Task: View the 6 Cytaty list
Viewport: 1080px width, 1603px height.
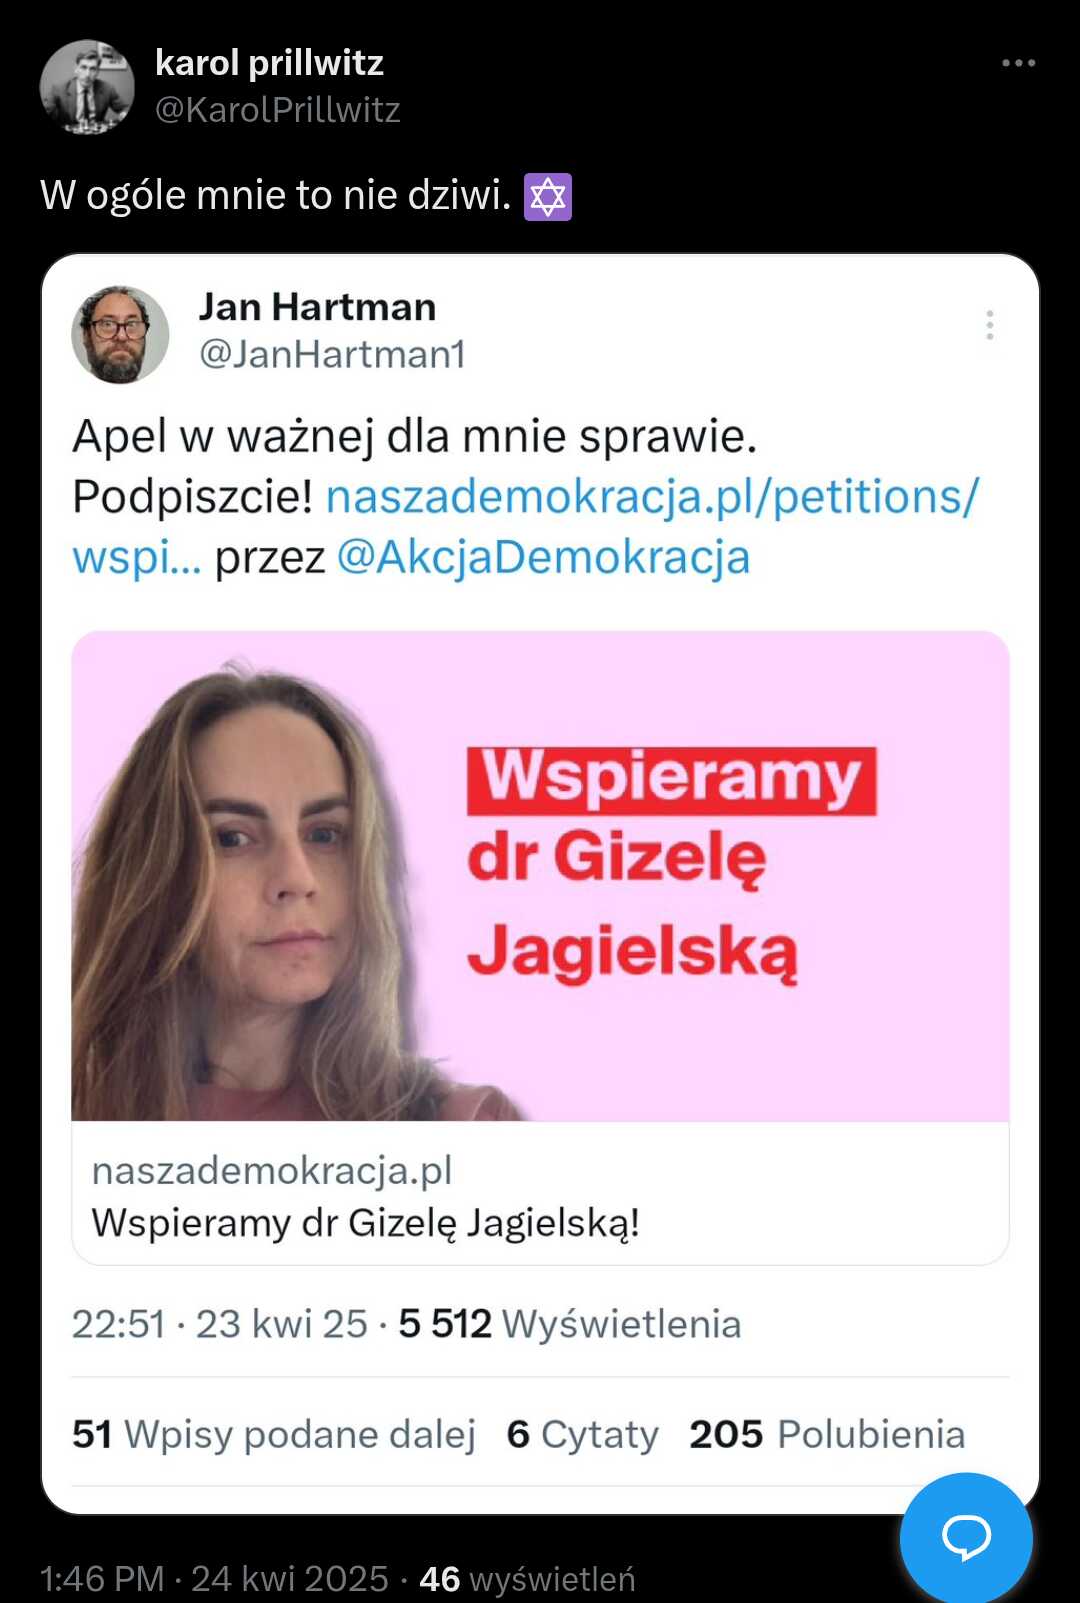Action: coord(582,1434)
